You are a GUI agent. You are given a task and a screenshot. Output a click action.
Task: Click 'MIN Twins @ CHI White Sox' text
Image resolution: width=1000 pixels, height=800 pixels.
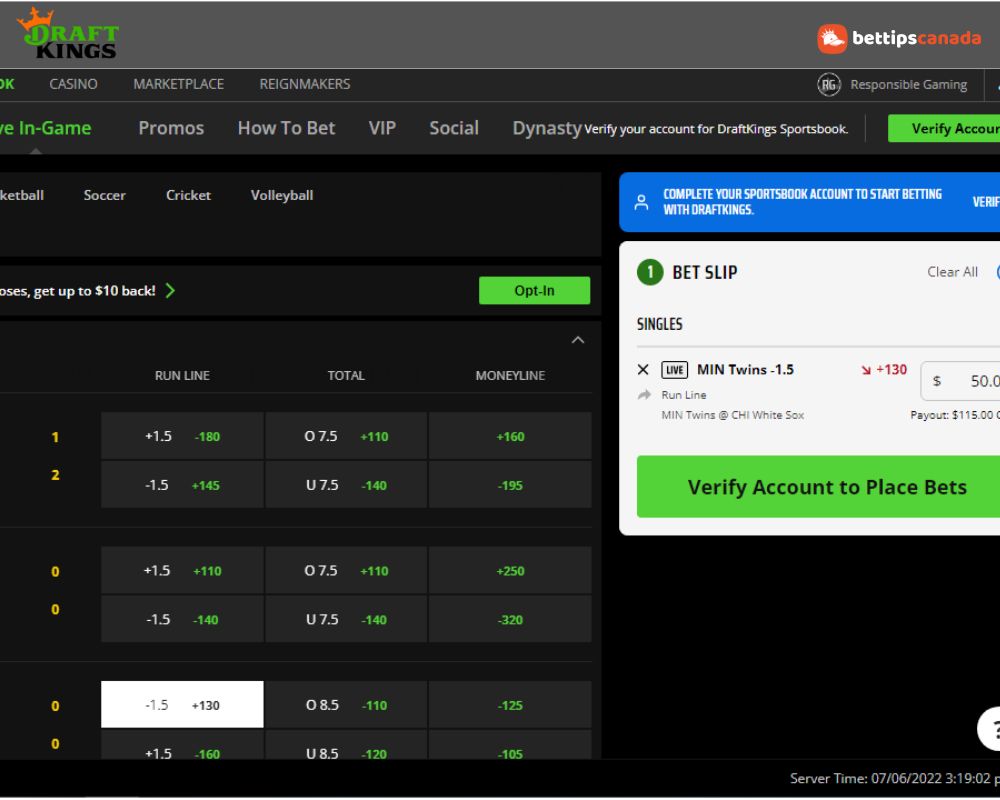(732, 415)
